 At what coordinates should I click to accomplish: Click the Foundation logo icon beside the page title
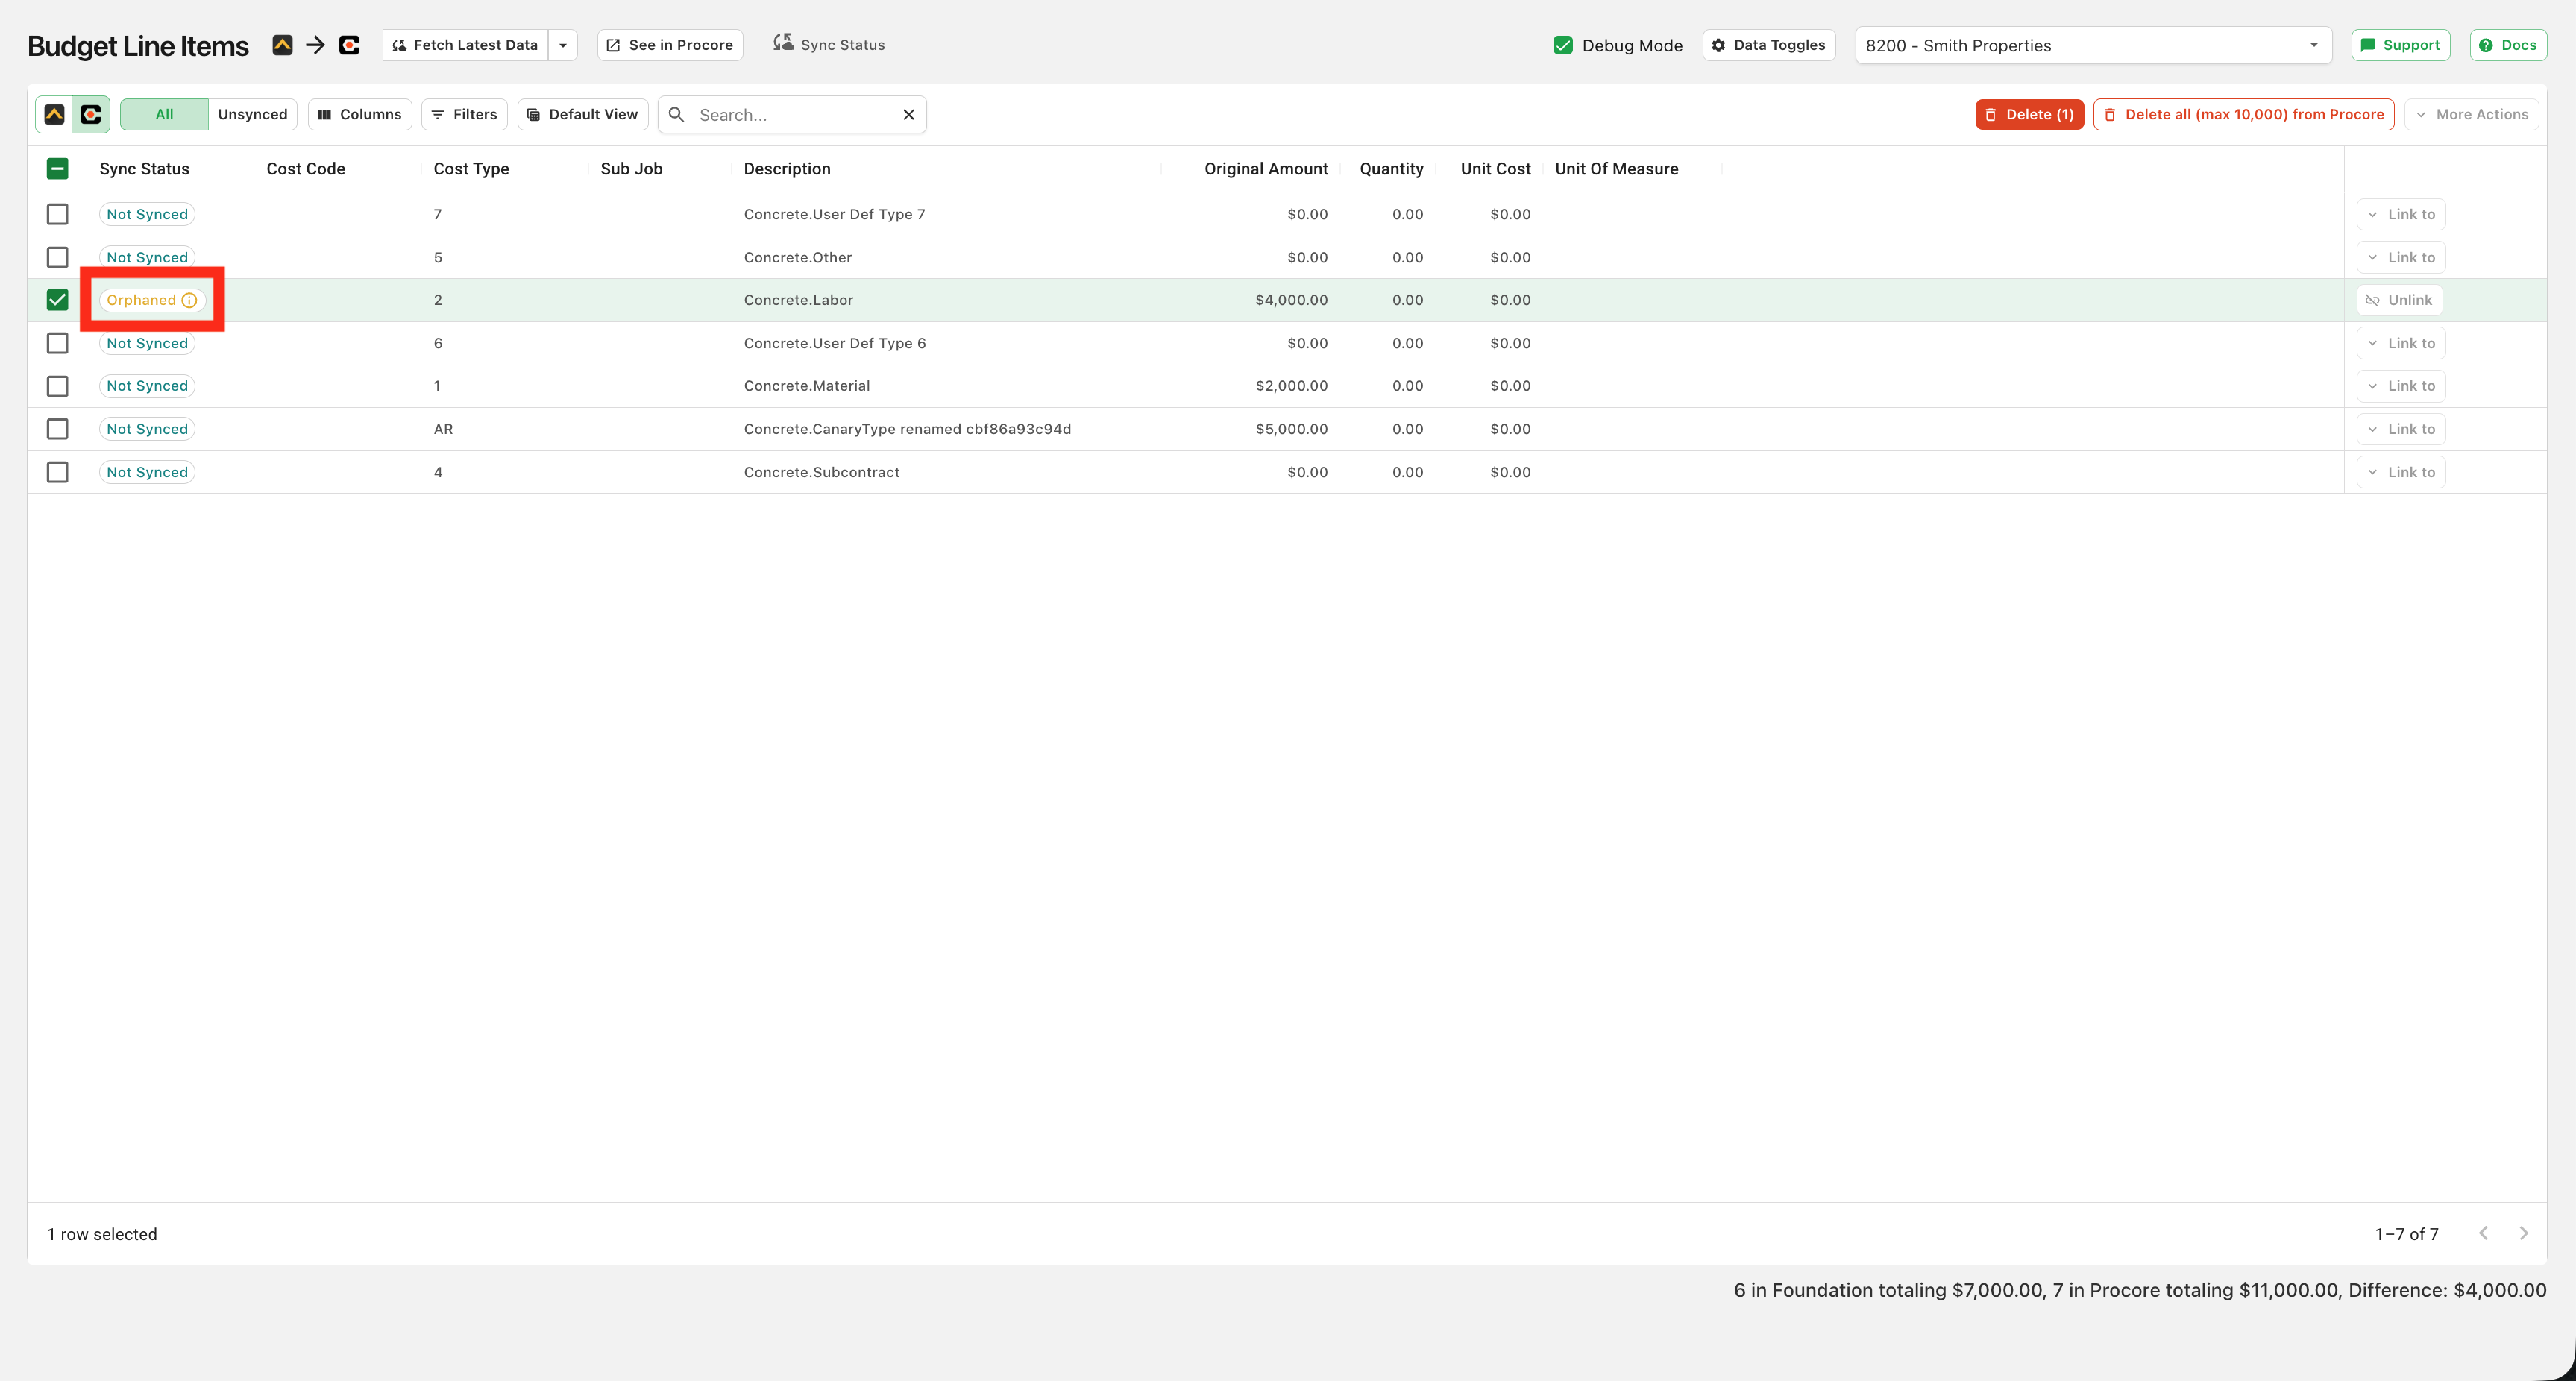282,45
